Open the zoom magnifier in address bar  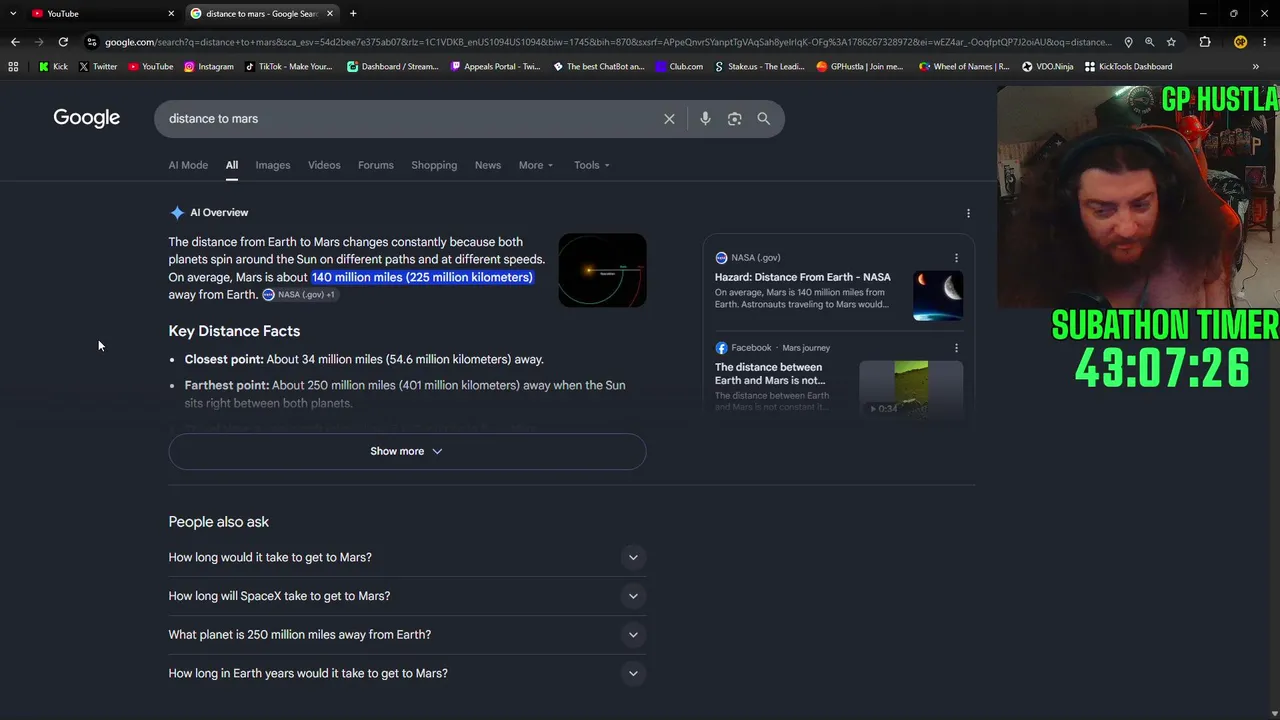click(x=1150, y=42)
